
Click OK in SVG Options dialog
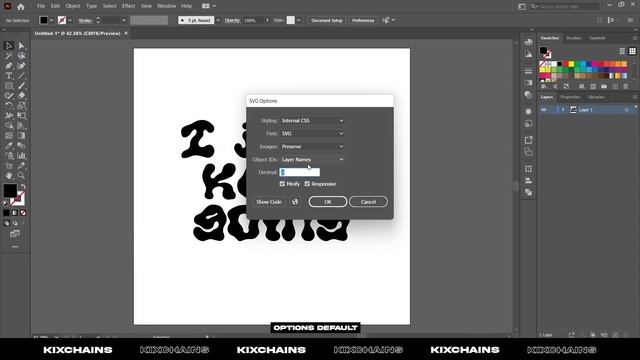pos(328,202)
